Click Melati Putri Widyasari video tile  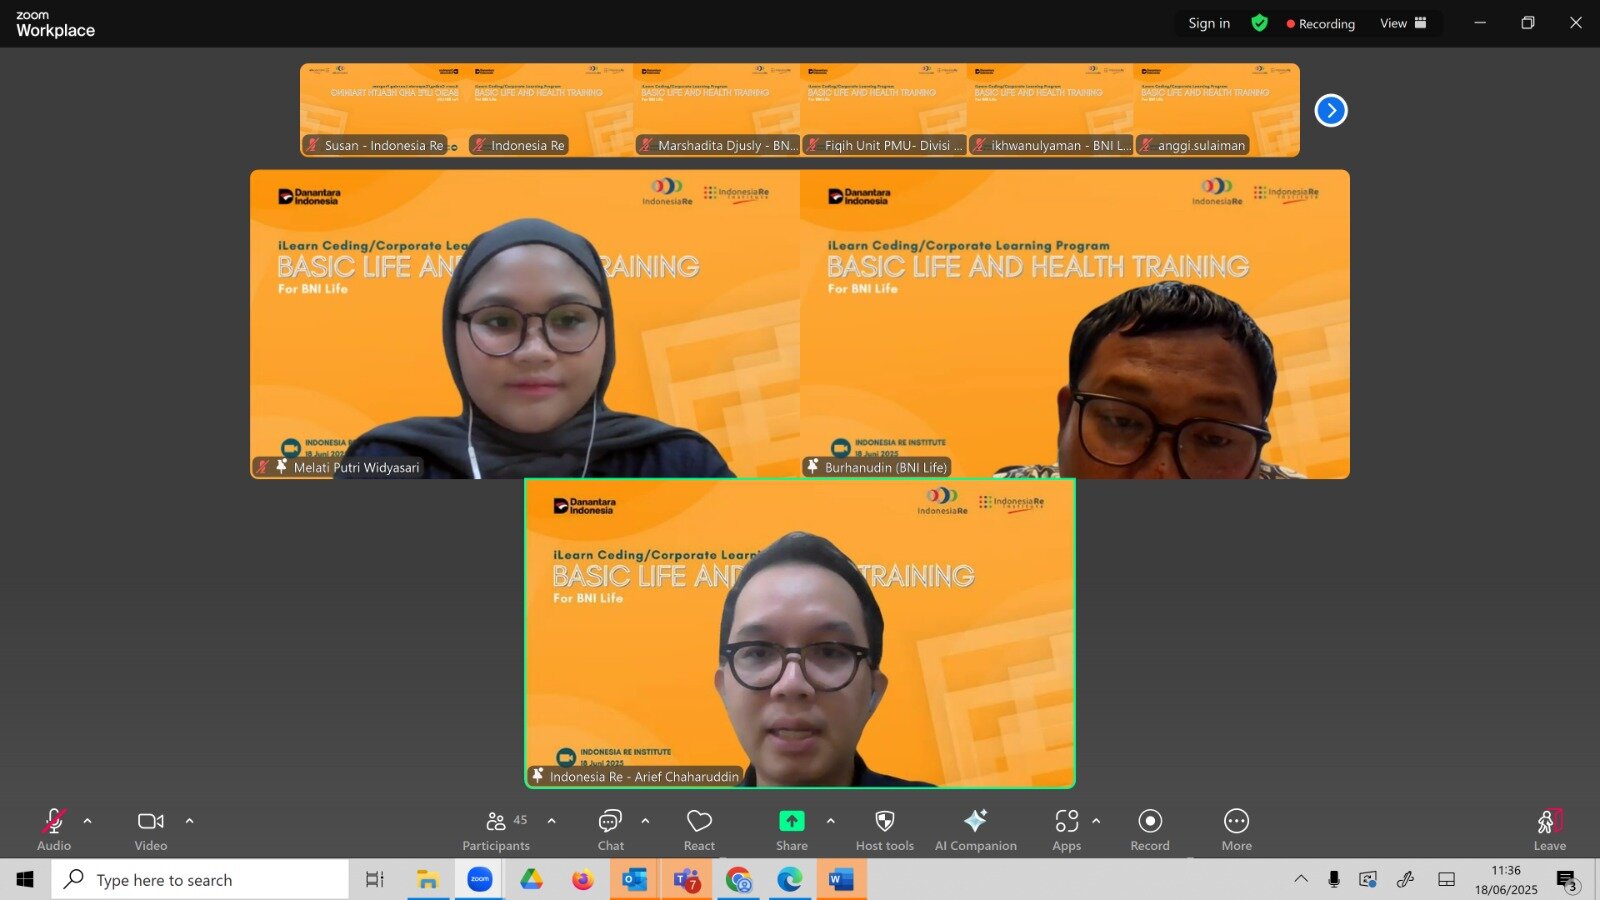tap(525, 324)
